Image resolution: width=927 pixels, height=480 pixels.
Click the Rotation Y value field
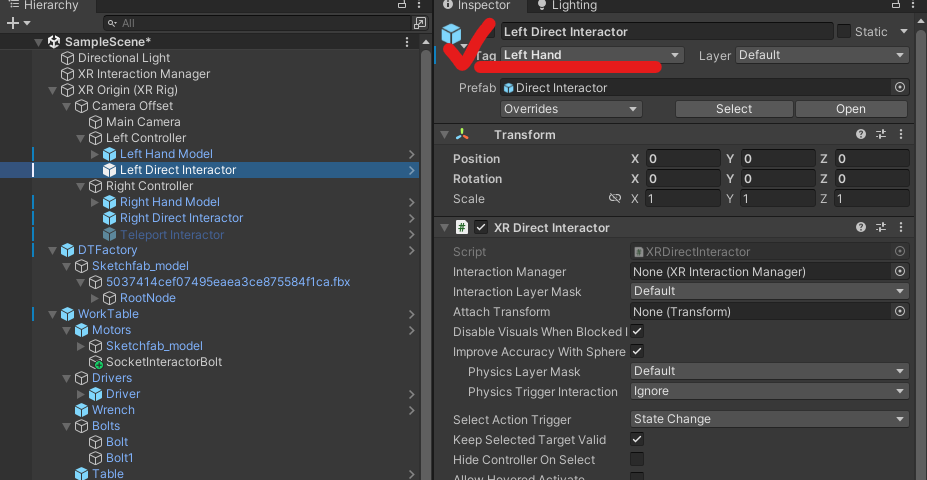[x=777, y=179]
